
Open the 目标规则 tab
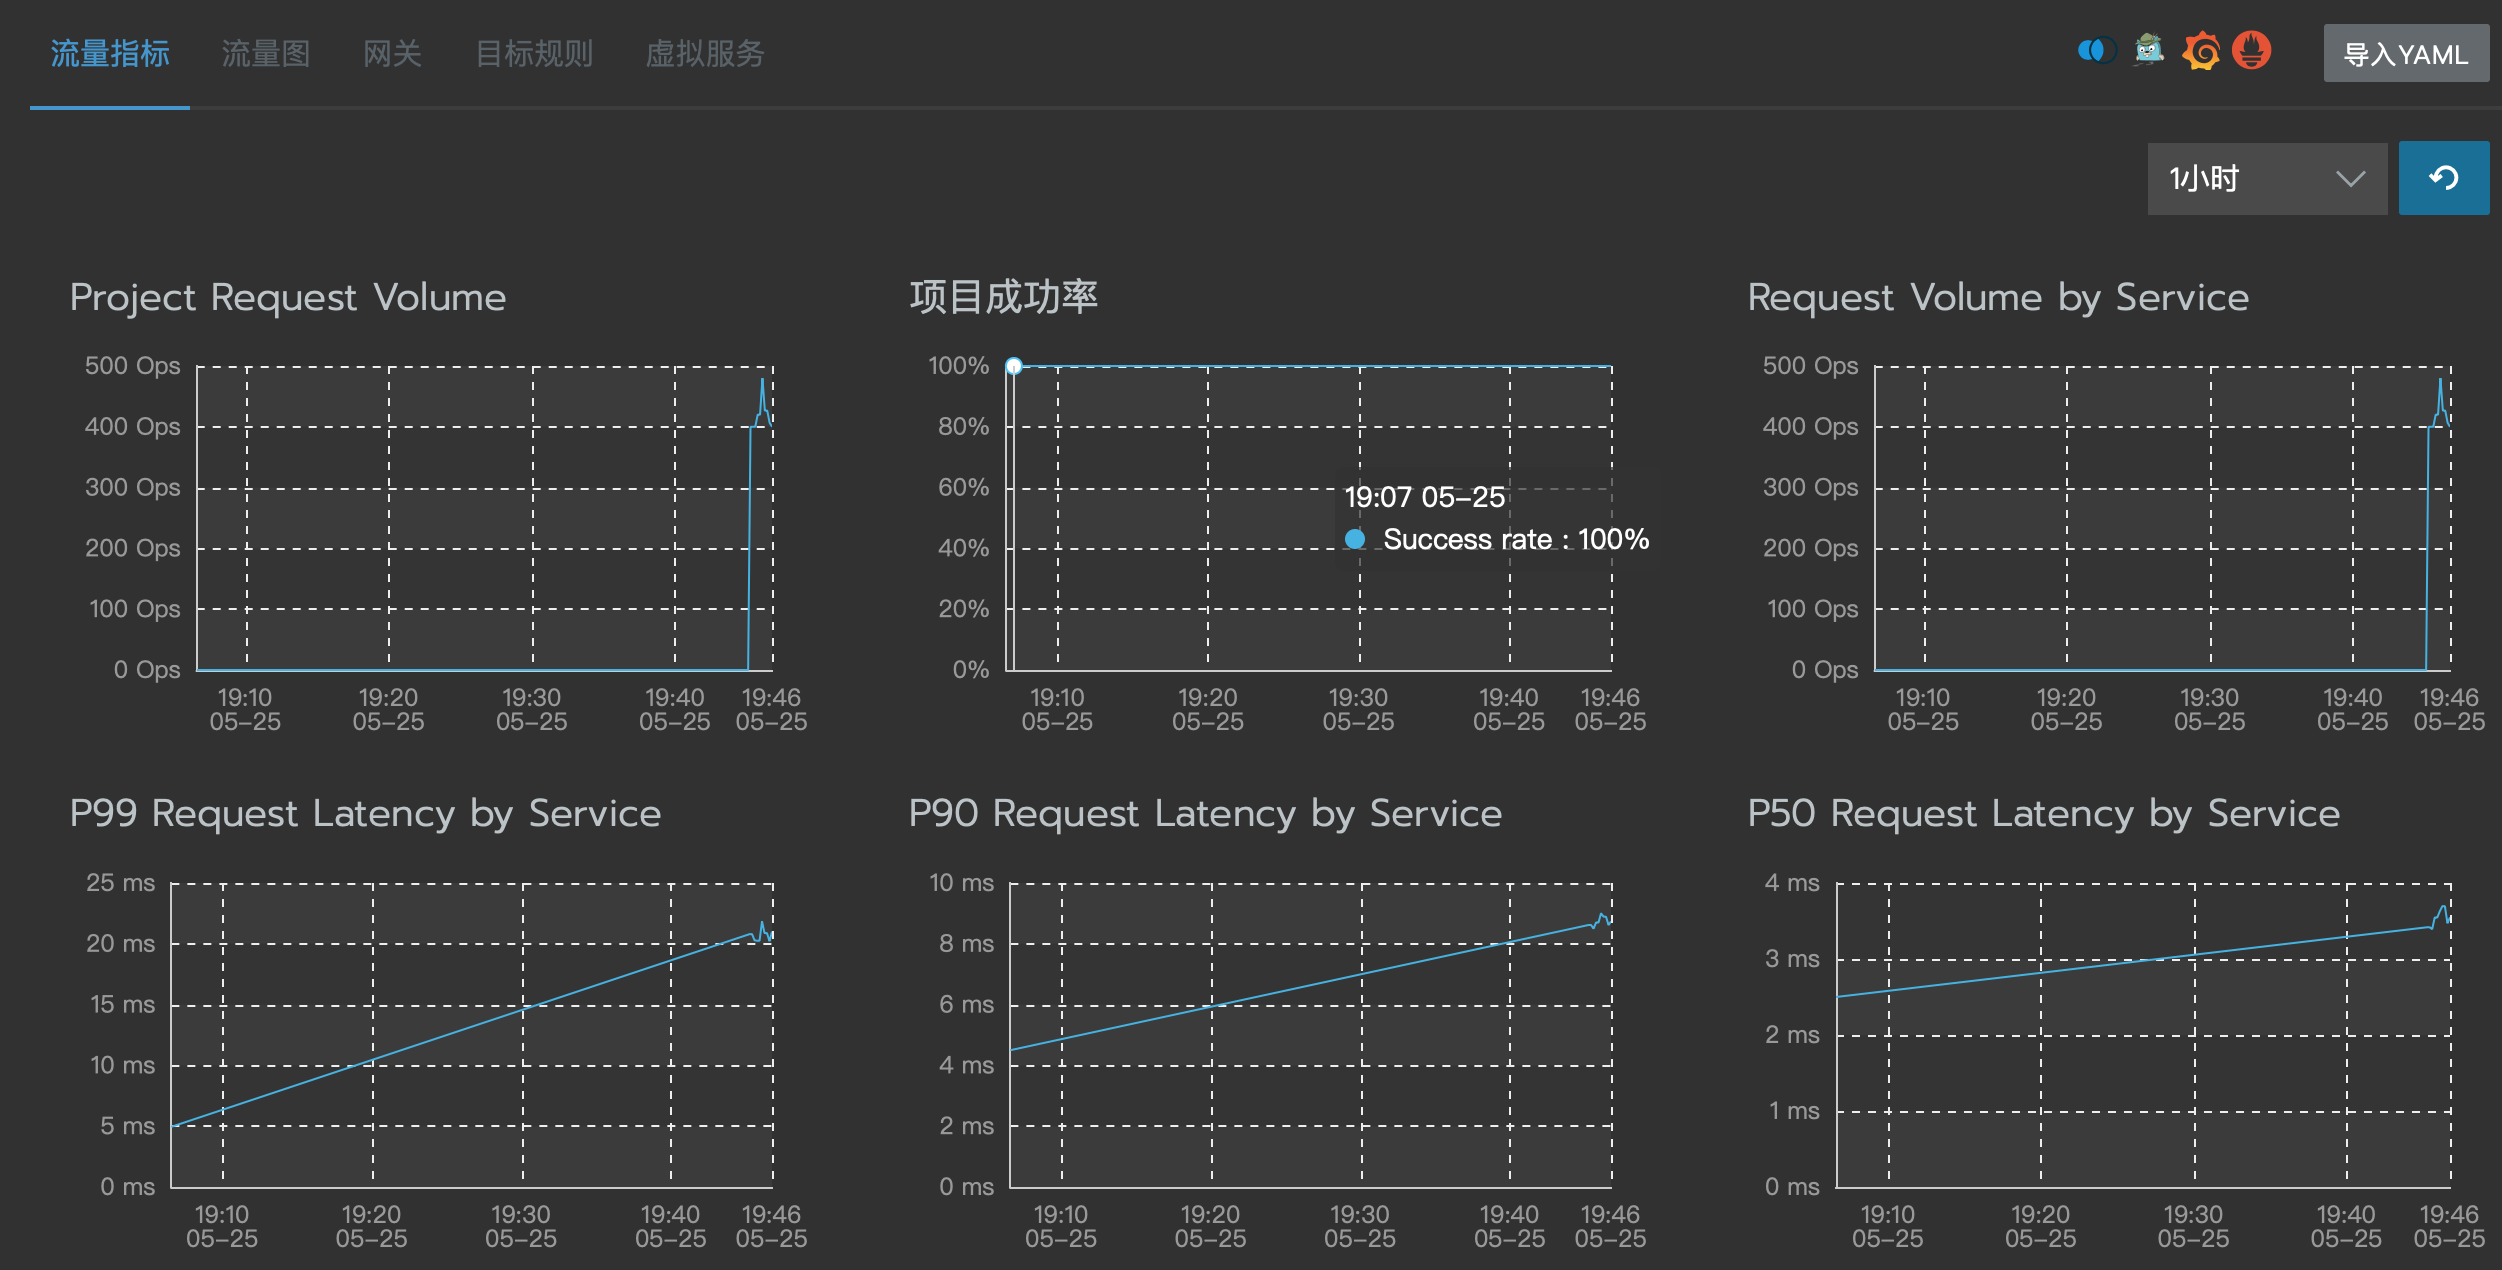[x=534, y=53]
